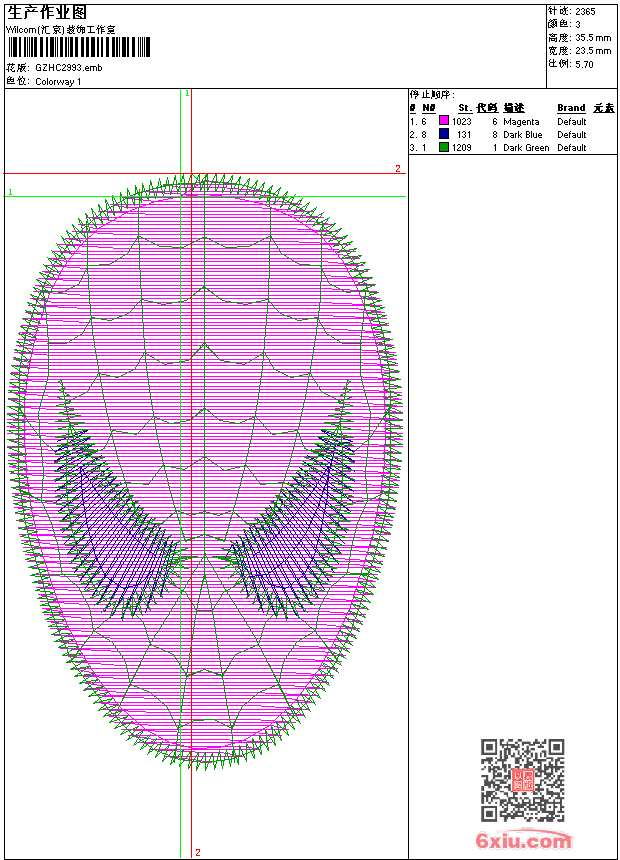620x860 pixels.
Task: Click the red marker 2 at page bottom
Action: click(198, 852)
